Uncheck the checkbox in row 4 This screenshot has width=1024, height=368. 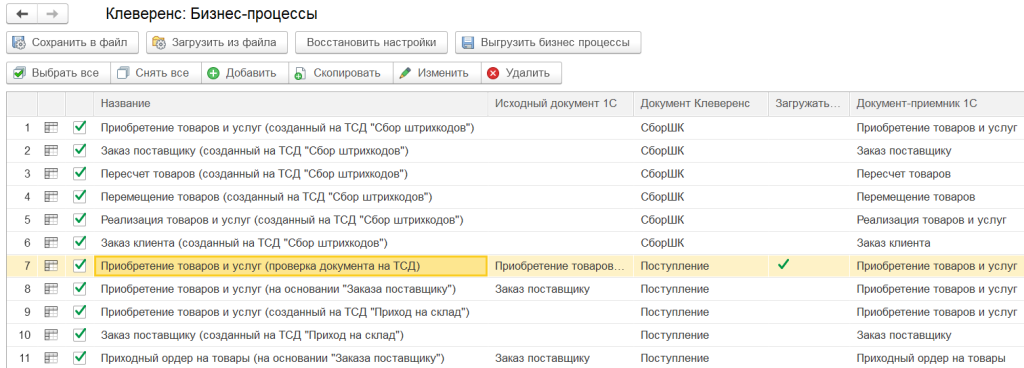80,196
